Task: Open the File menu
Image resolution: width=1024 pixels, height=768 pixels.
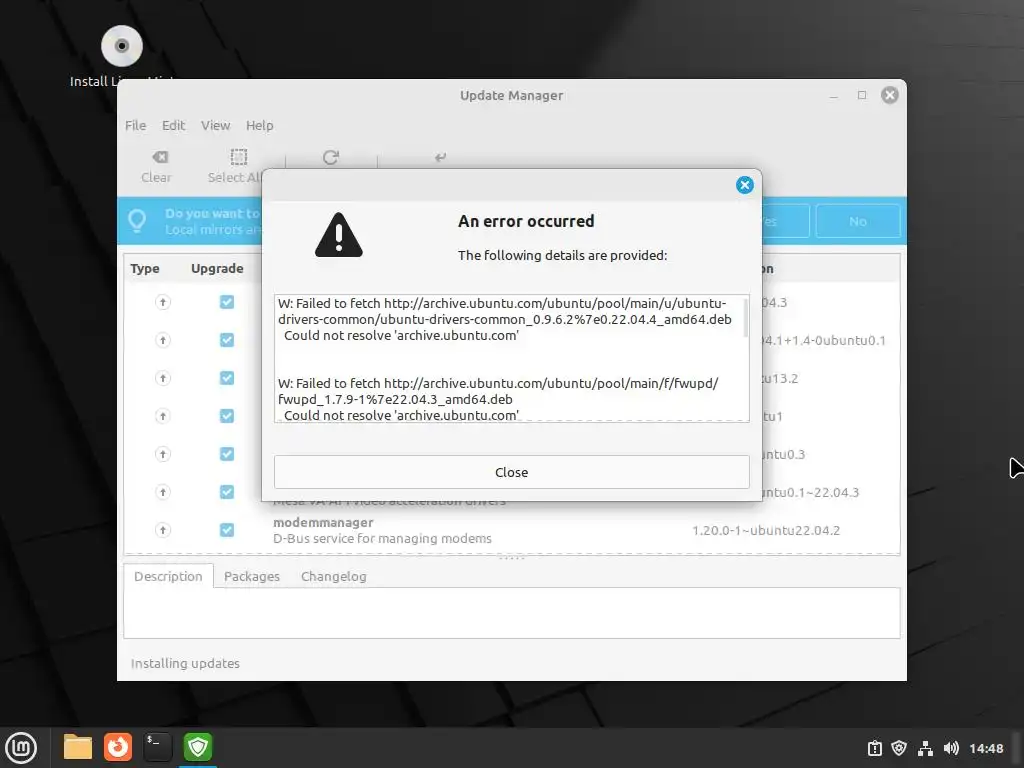Action: click(x=136, y=125)
